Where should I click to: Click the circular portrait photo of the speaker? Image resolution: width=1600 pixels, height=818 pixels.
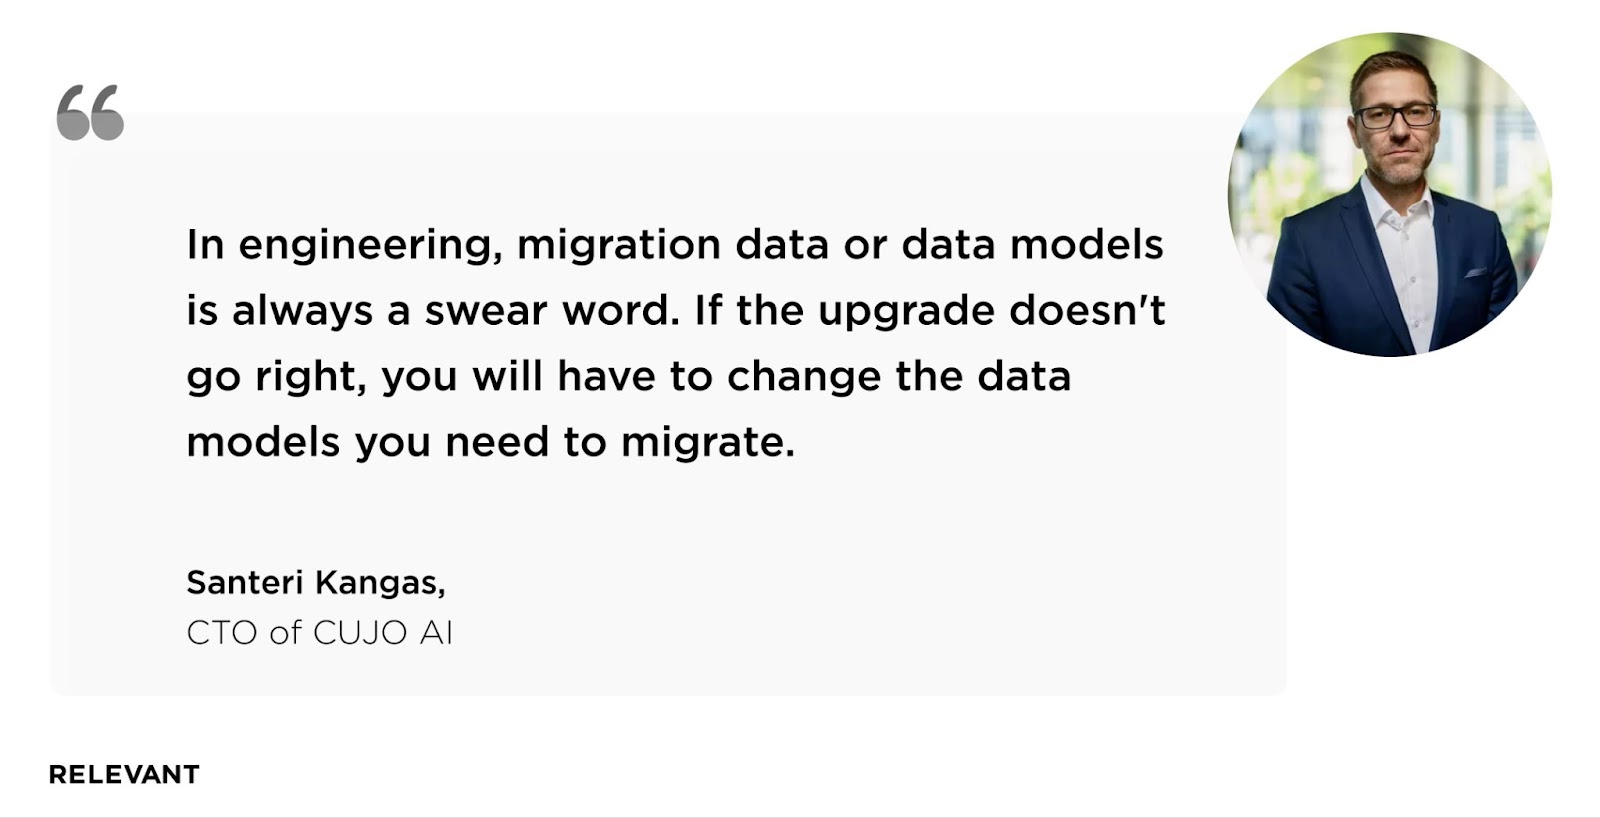click(1389, 194)
